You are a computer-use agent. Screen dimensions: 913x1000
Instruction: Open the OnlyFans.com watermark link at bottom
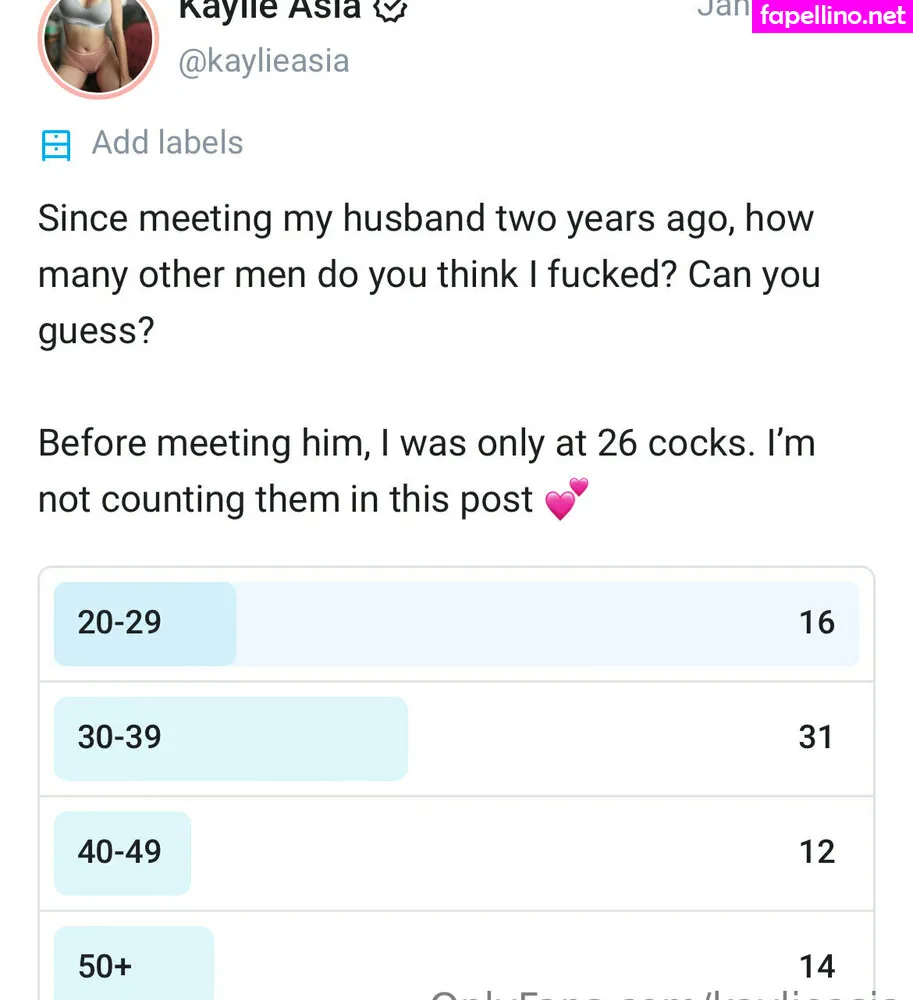tap(664, 994)
